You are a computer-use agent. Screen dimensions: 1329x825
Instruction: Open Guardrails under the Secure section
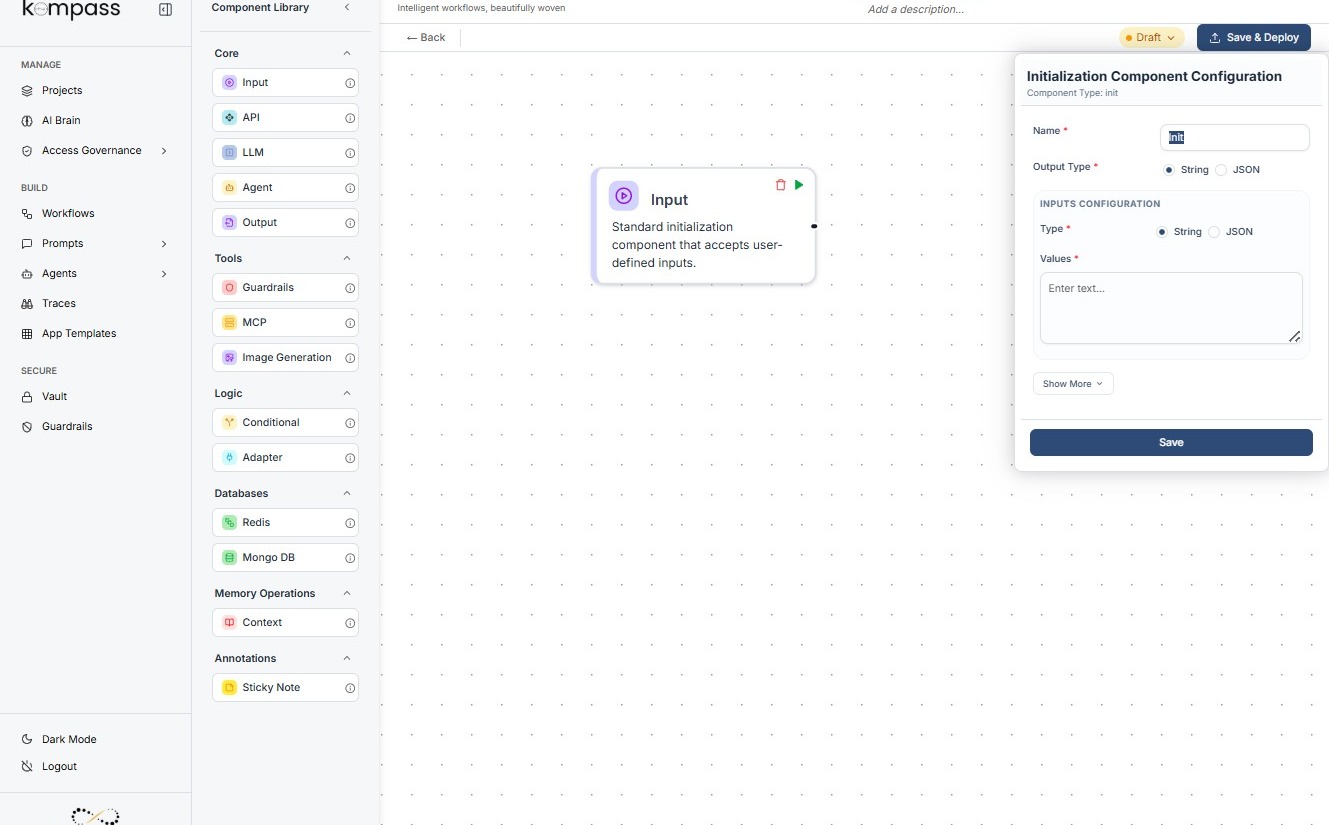[x=56, y=426]
